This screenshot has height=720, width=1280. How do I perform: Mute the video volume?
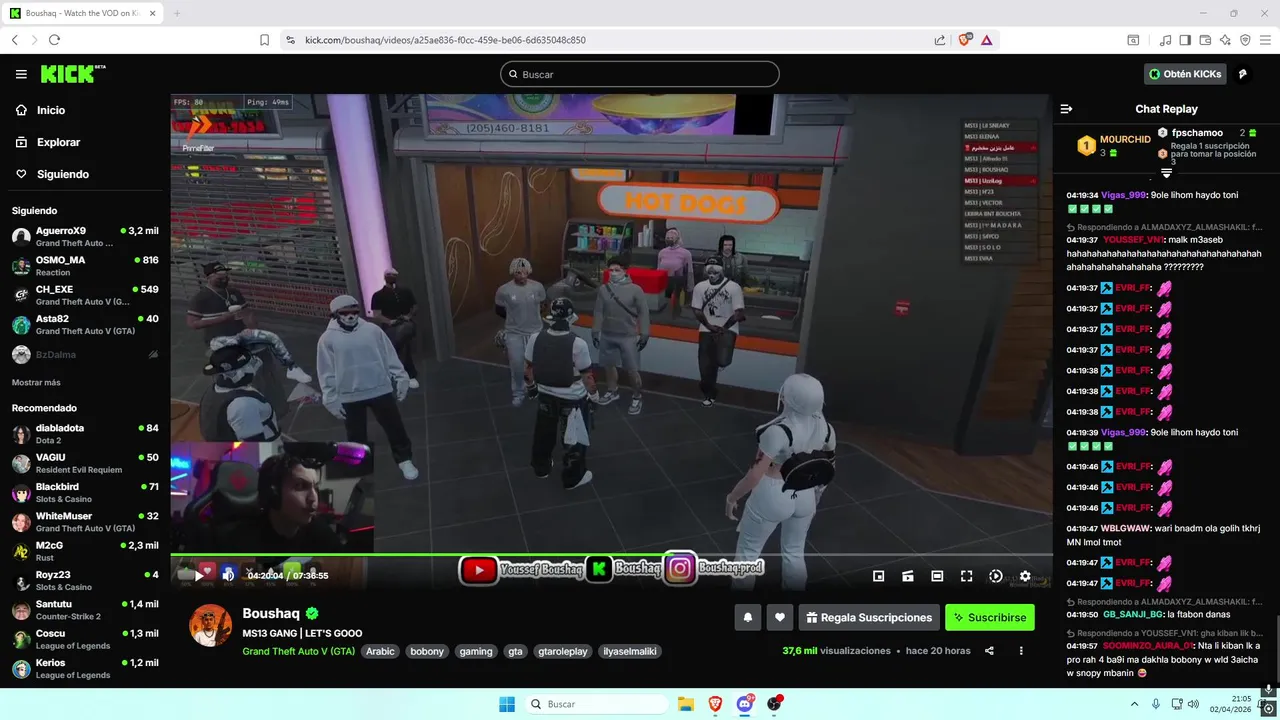click(228, 575)
